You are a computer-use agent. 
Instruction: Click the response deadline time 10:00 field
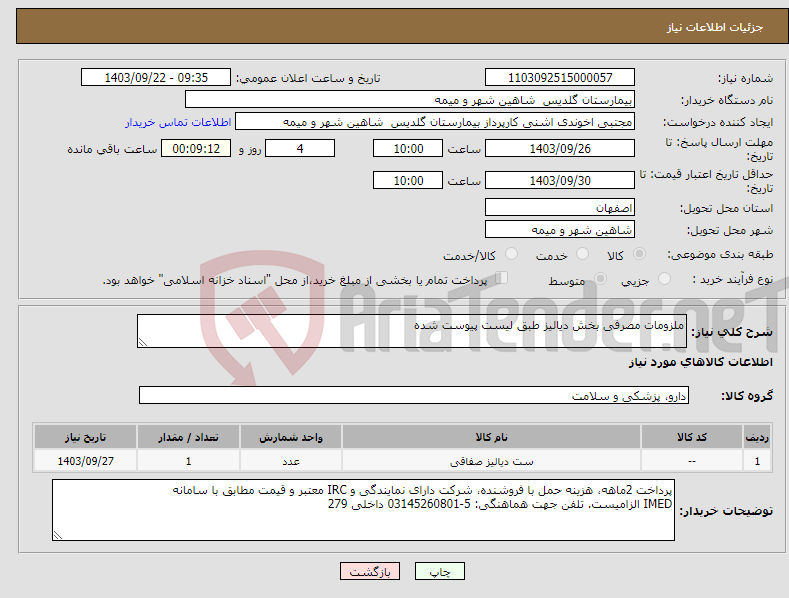[x=408, y=148]
